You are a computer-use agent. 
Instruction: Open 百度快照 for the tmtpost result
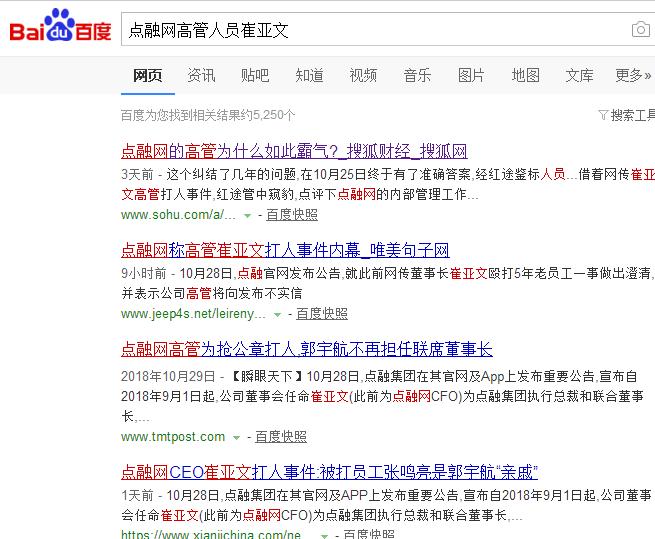[x=281, y=437]
